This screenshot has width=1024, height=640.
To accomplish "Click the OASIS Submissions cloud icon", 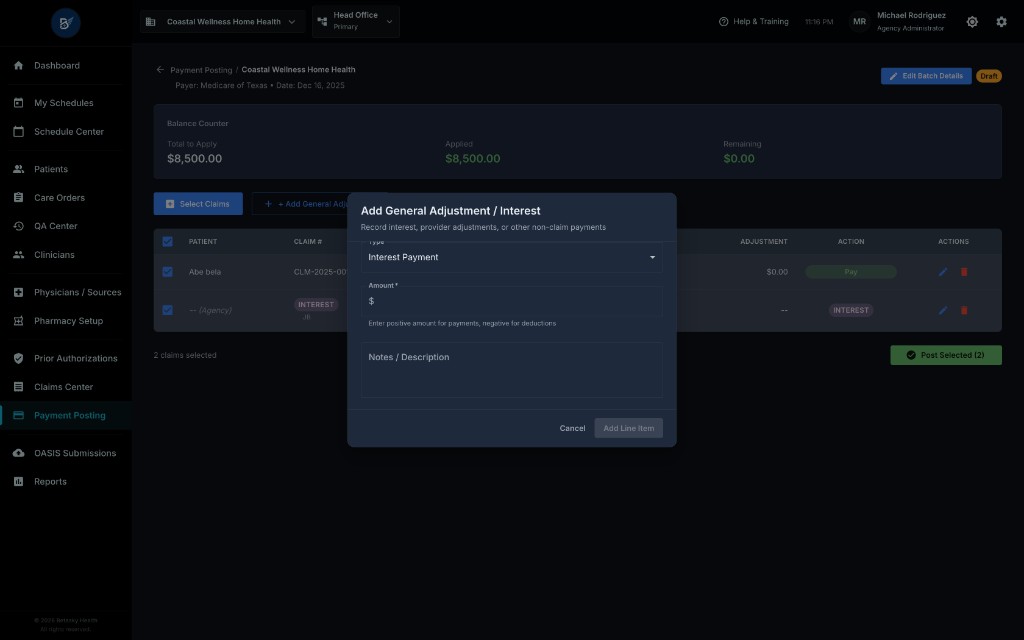I will point(18,453).
